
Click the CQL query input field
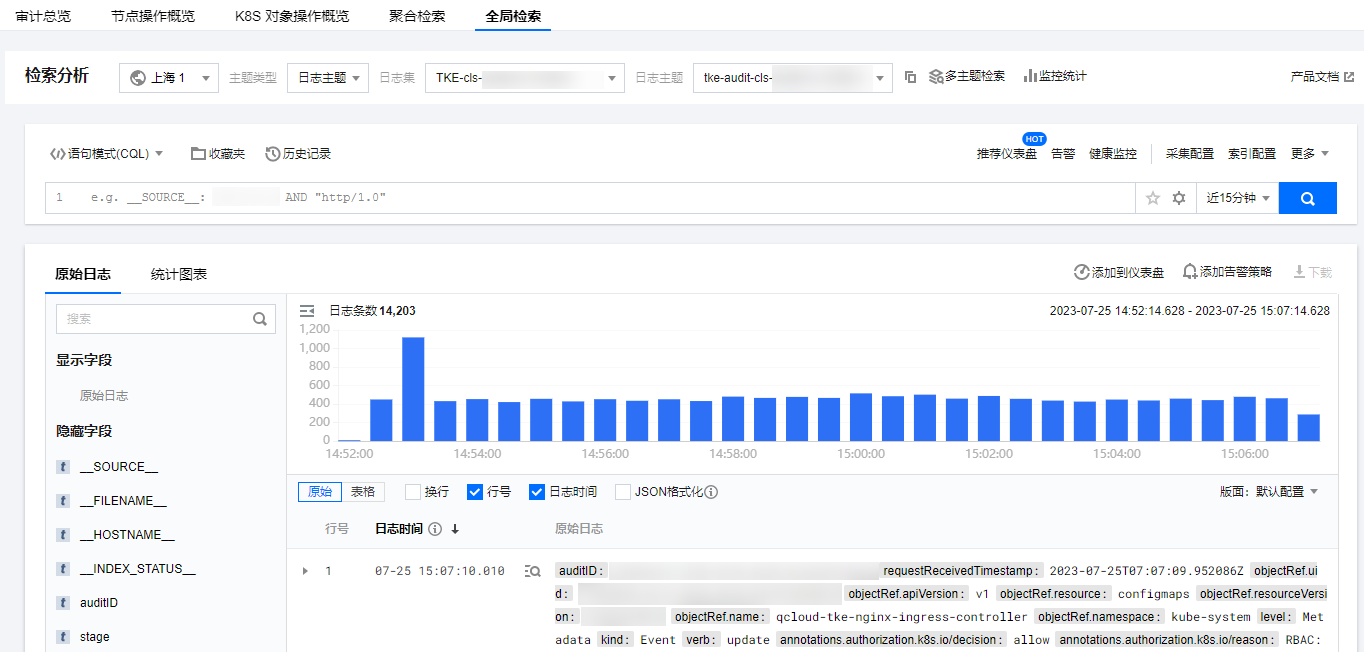coord(590,198)
